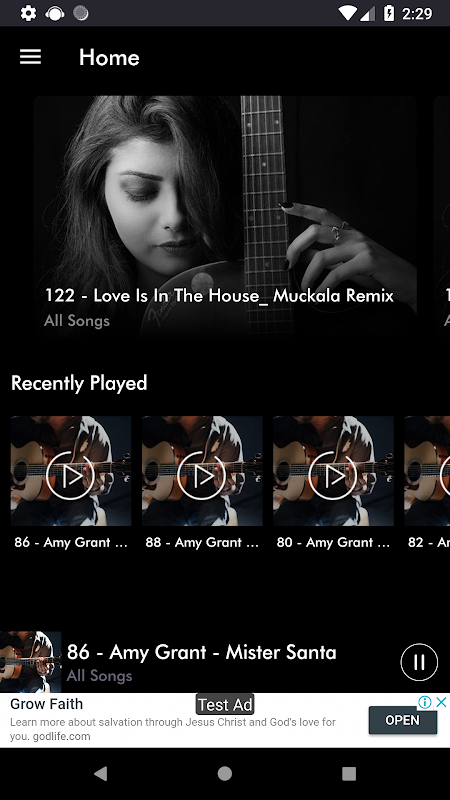Open the now-playing bar album art
This screenshot has height=800, width=450.
pyautogui.click(x=31, y=662)
